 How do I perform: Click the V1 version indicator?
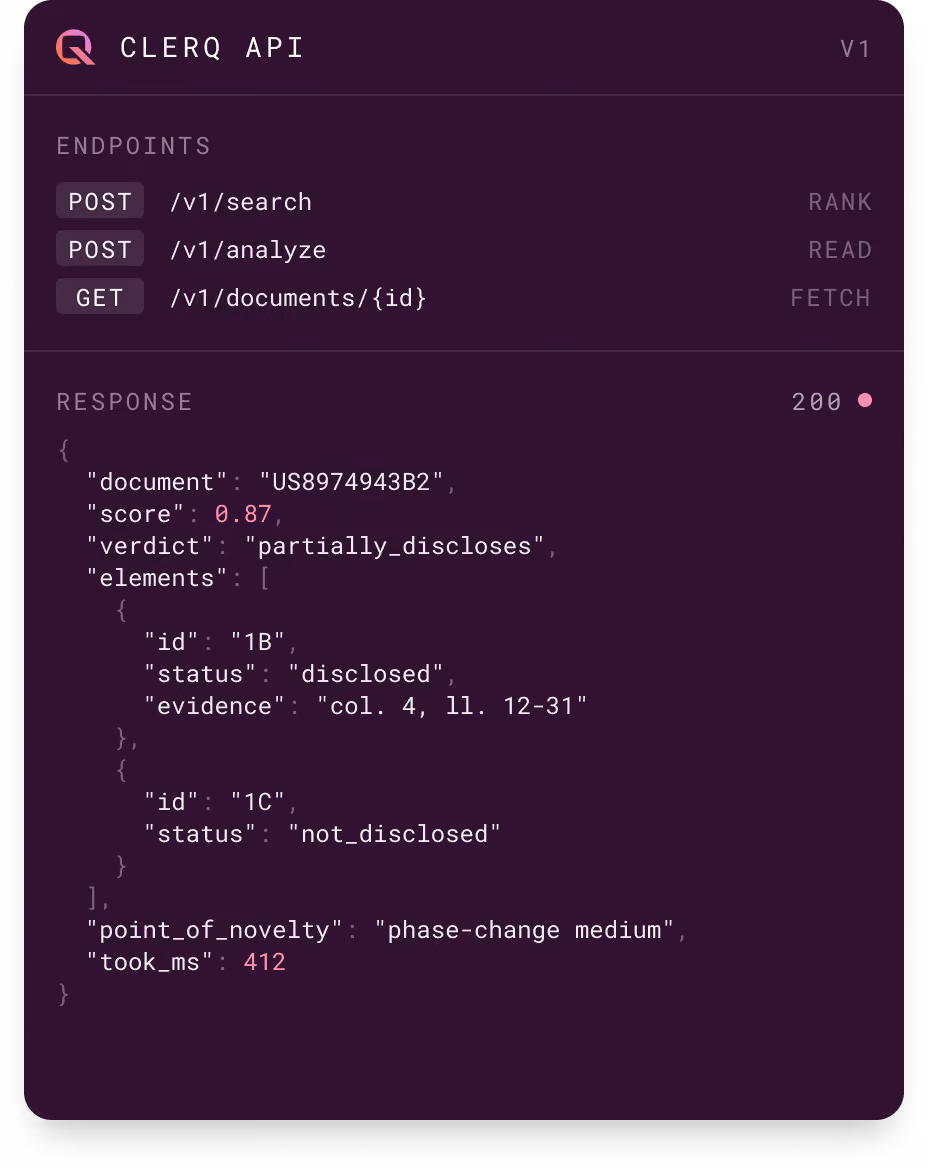855,49
